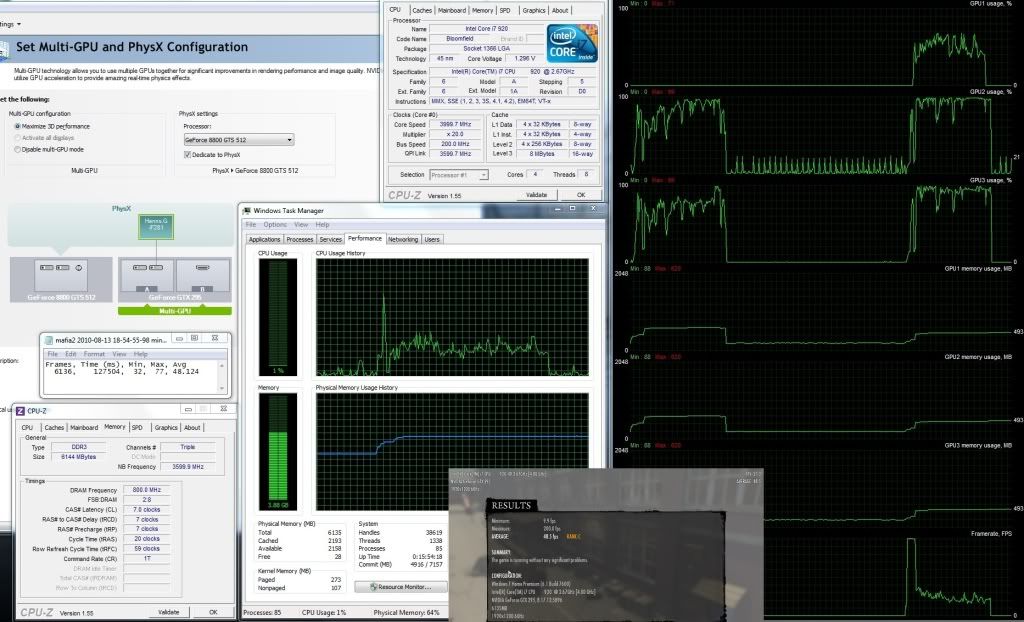Click the Notepad vertical scrollbar
This screenshot has height=622, width=1024.
point(222,376)
